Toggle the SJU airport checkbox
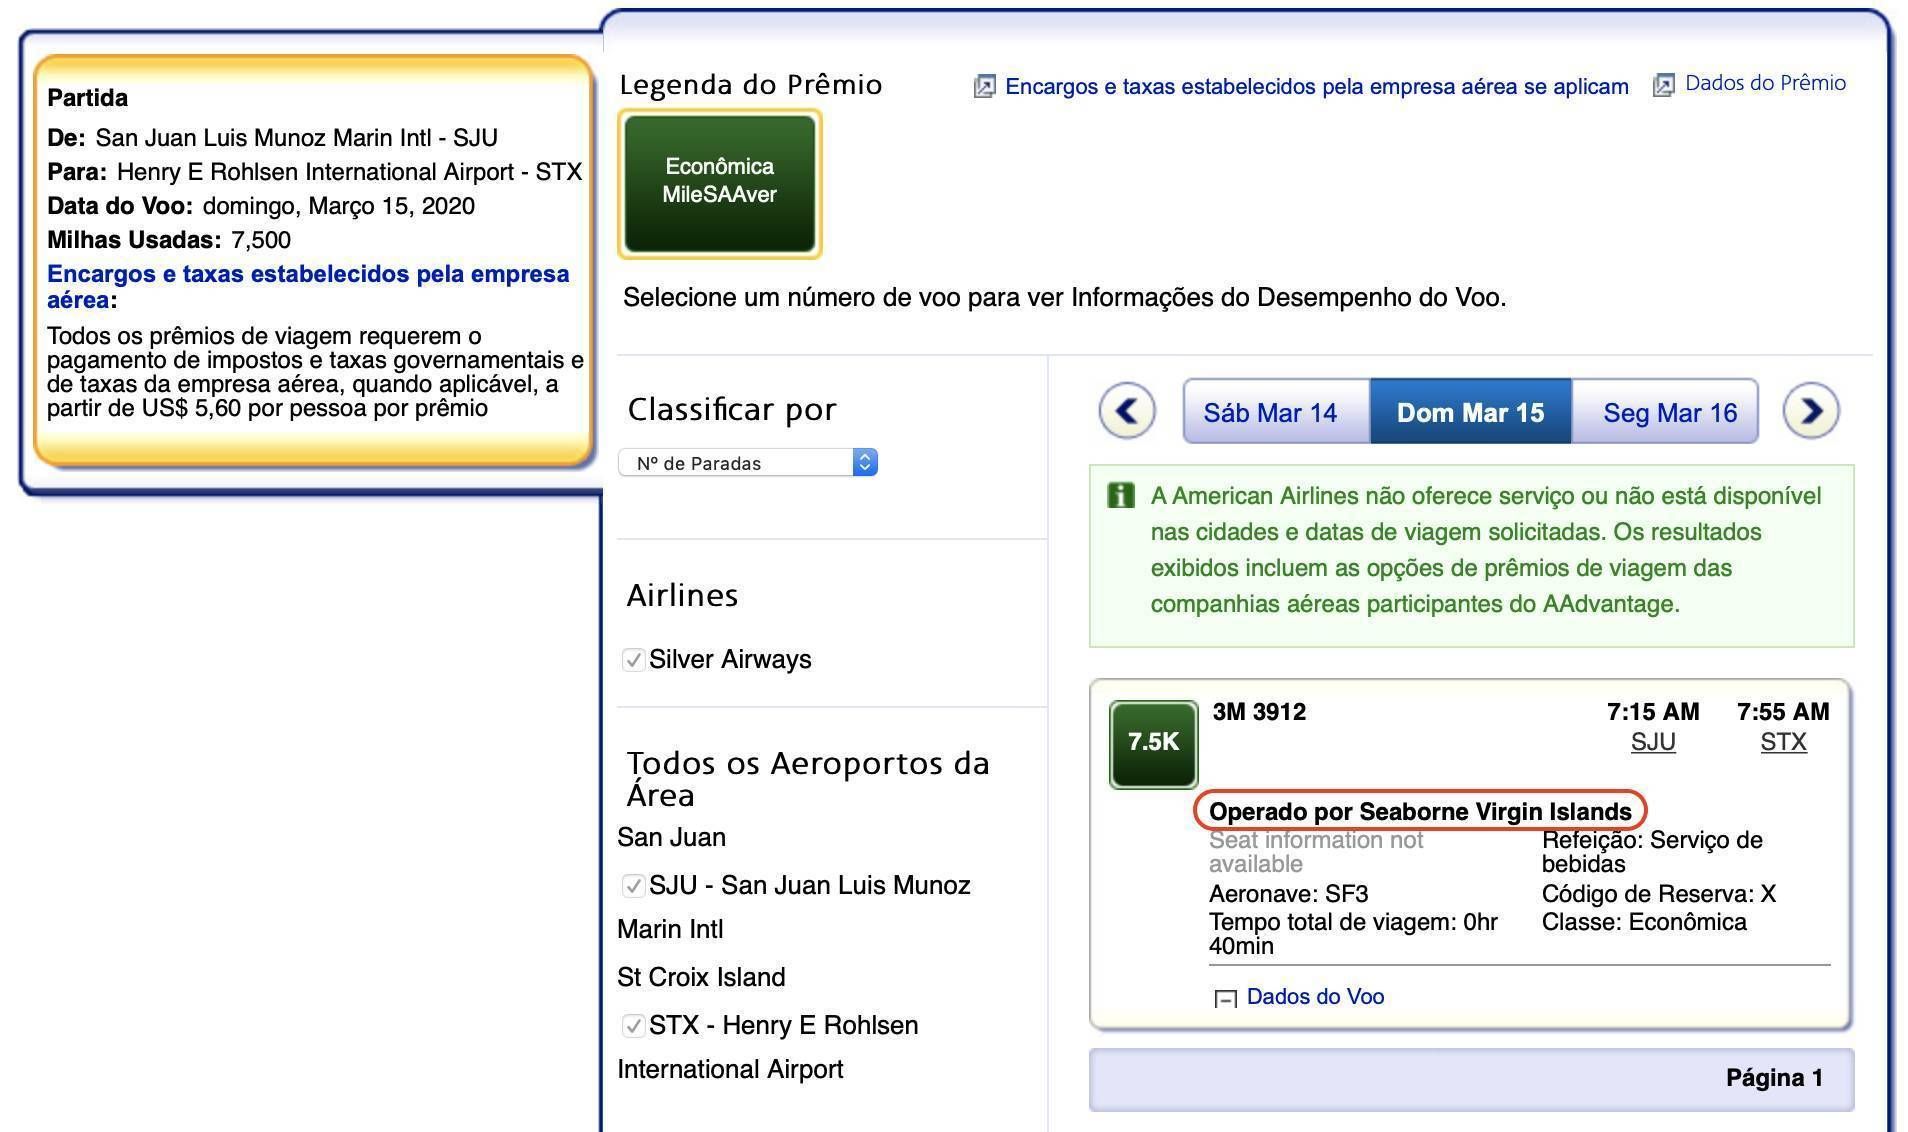 (632, 886)
